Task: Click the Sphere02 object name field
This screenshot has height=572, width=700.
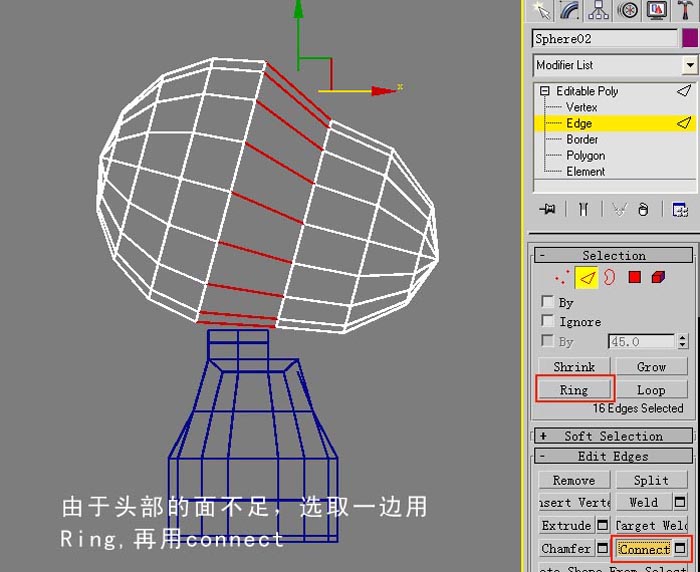Action: [604, 38]
